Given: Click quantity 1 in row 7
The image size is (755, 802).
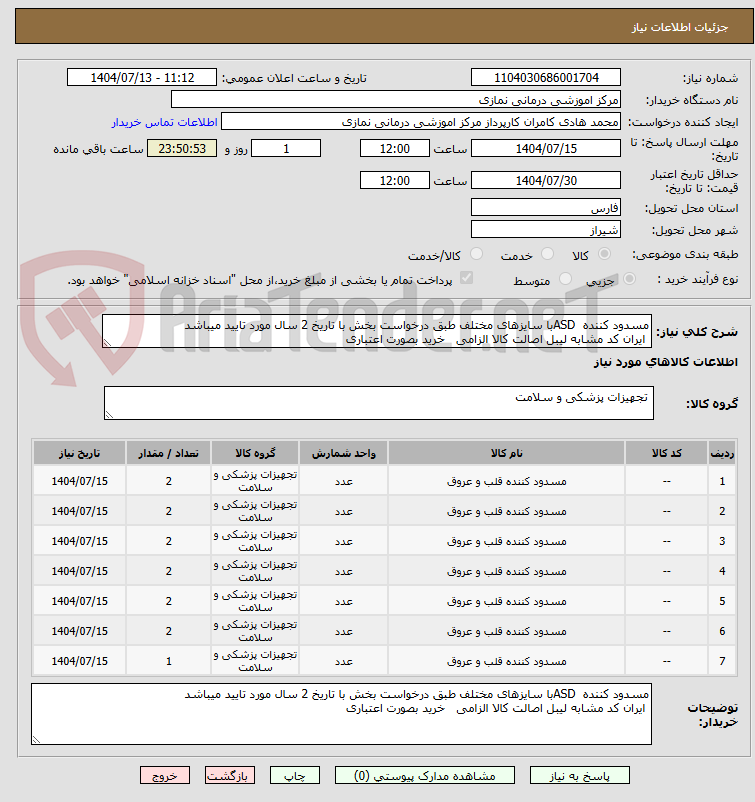Looking at the screenshot, I should tap(168, 661).
